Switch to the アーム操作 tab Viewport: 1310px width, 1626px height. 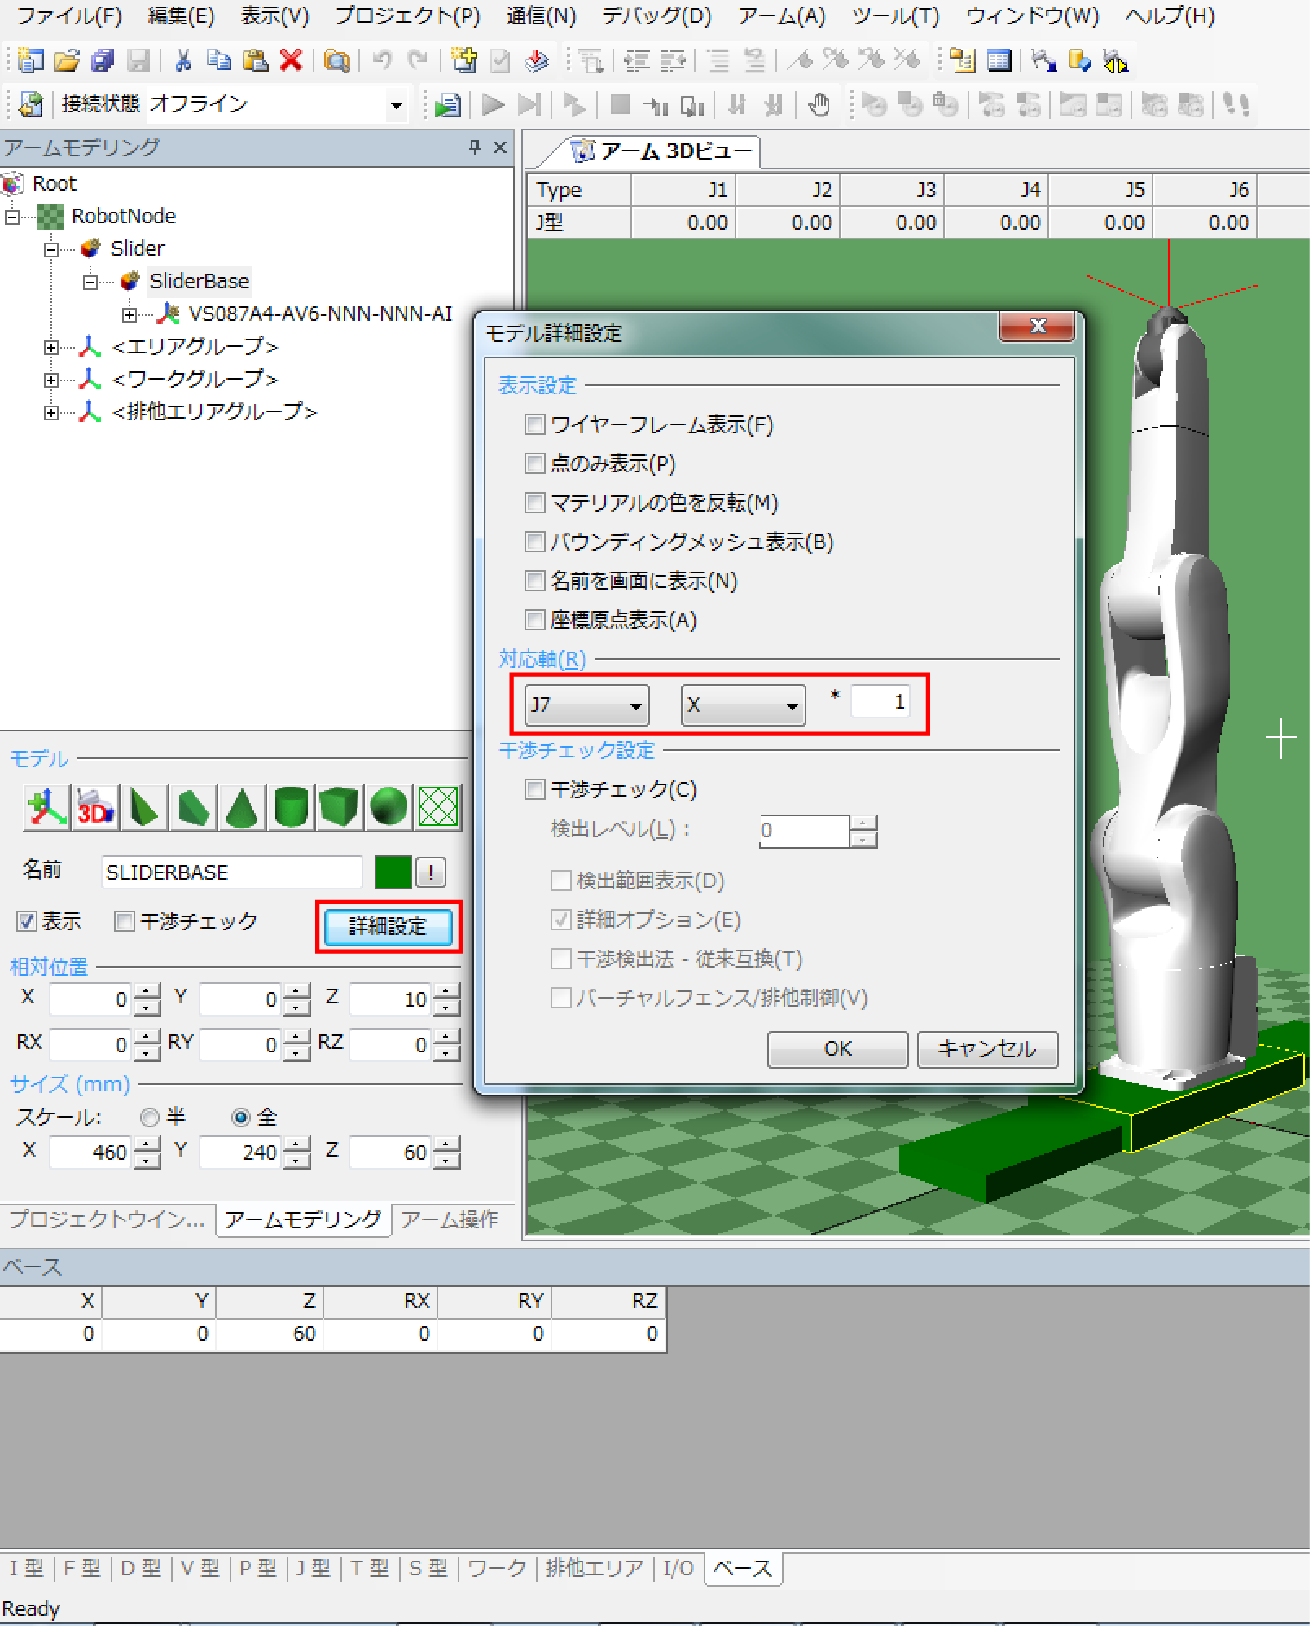click(450, 1219)
